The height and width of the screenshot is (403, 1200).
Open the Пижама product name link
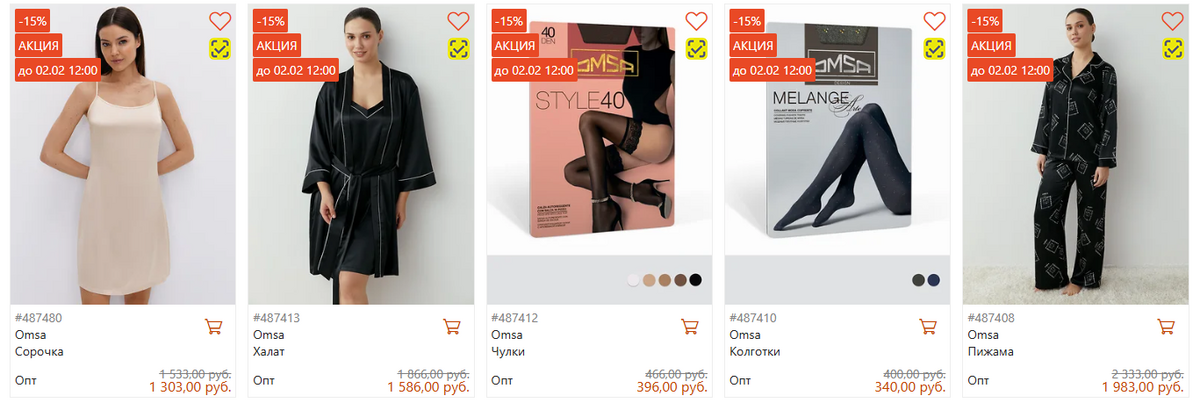coord(990,352)
